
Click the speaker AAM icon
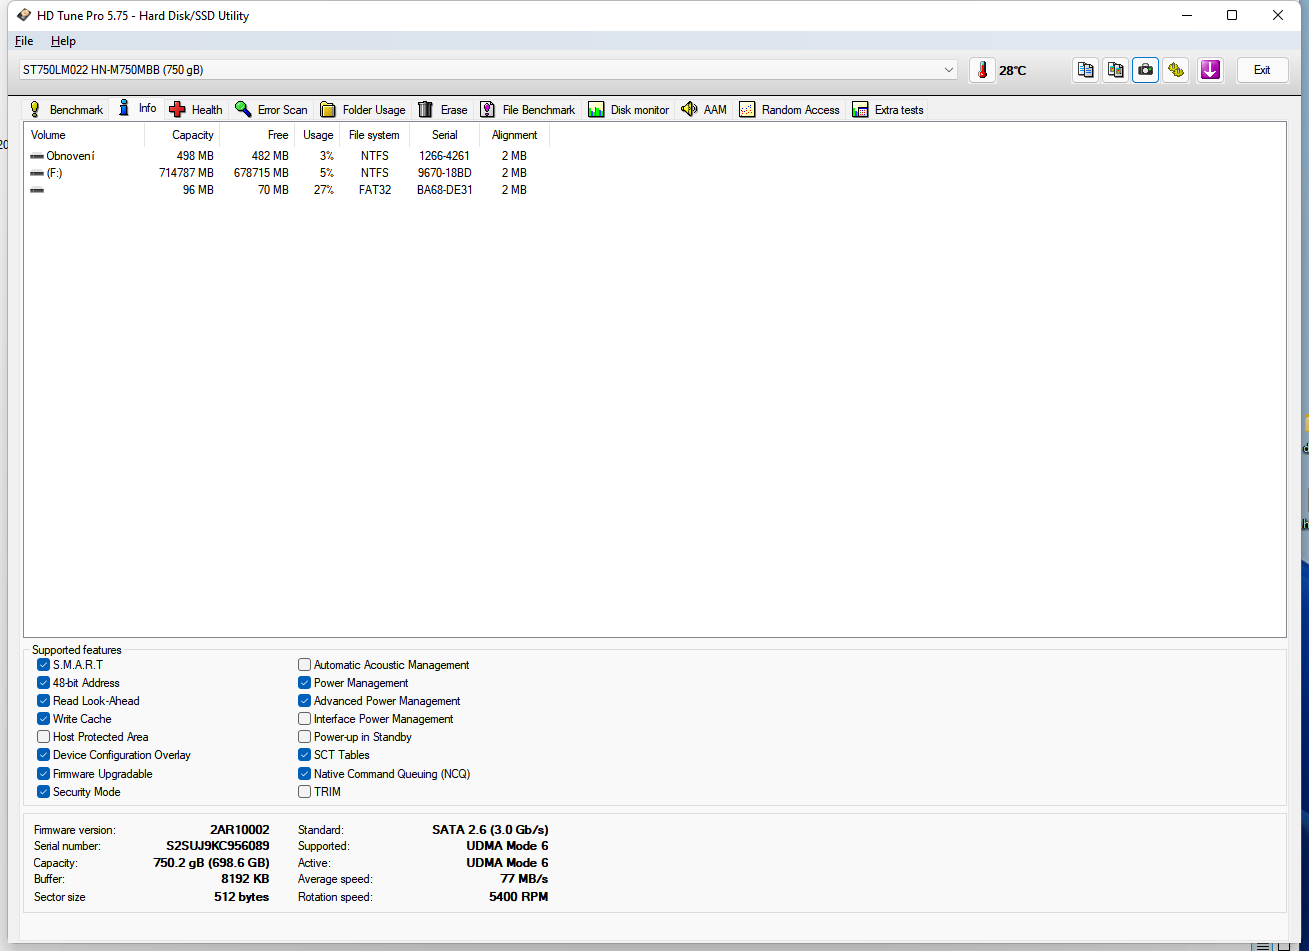pos(689,109)
